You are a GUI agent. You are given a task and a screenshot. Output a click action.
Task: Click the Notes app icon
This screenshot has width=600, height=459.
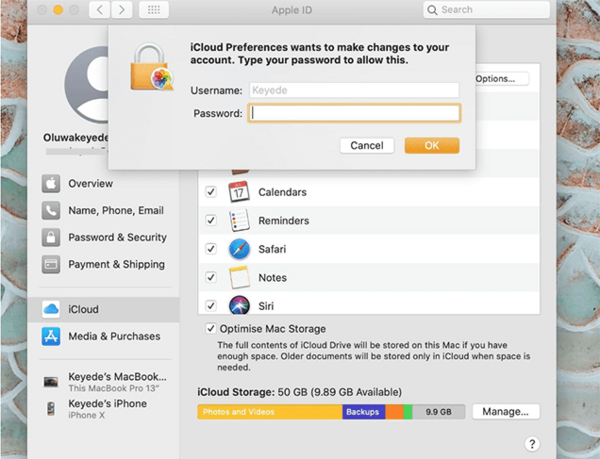pyautogui.click(x=239, y=277)
